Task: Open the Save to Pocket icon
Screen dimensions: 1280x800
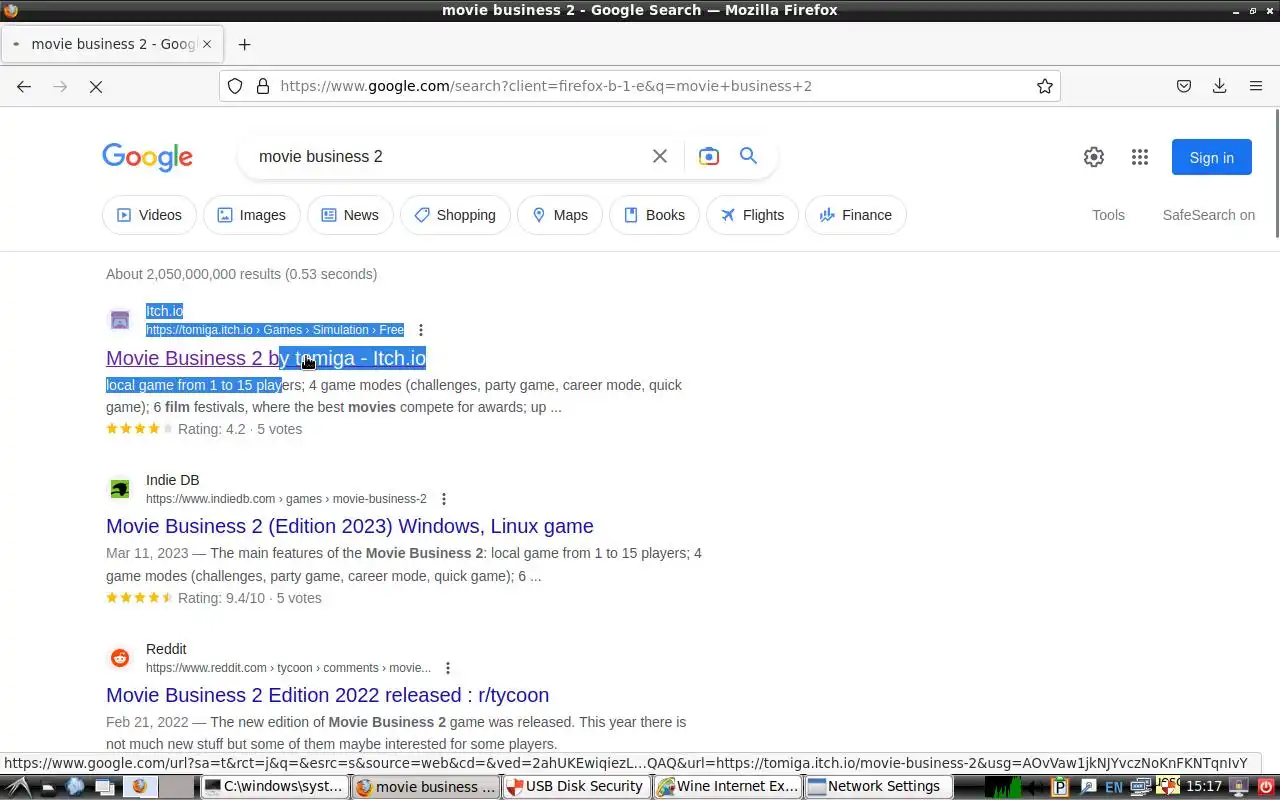Action: click(x=1184, y=86)
